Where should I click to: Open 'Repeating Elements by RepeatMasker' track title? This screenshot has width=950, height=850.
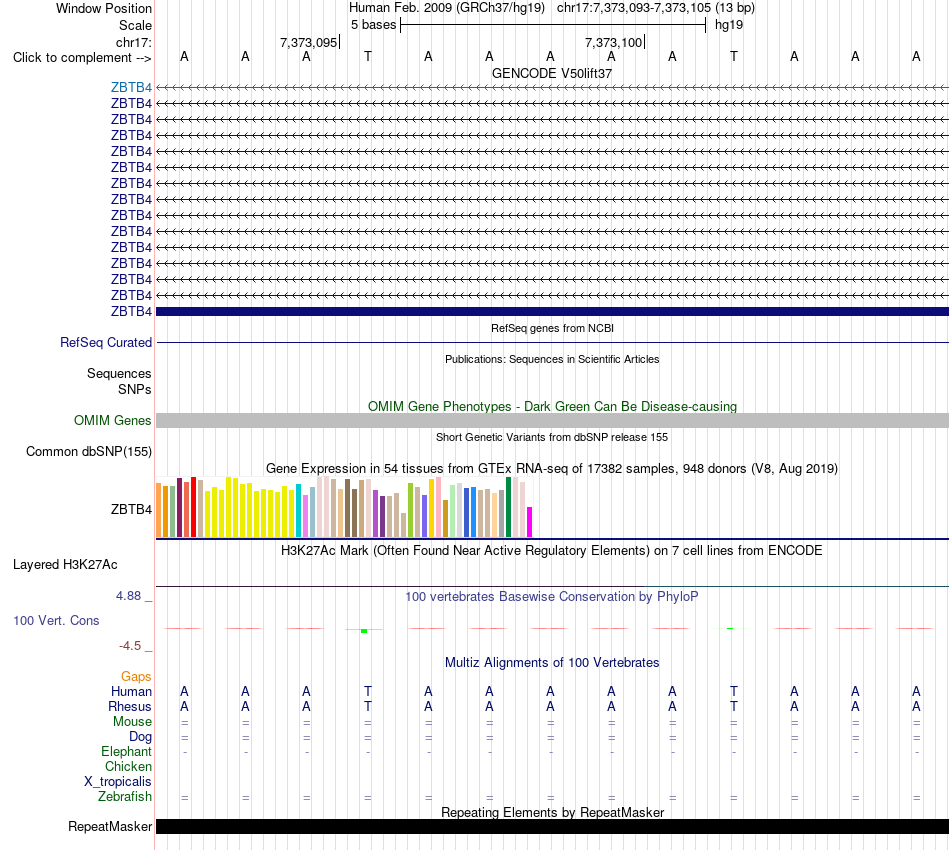pyautogui.click(x=552, y=813)
